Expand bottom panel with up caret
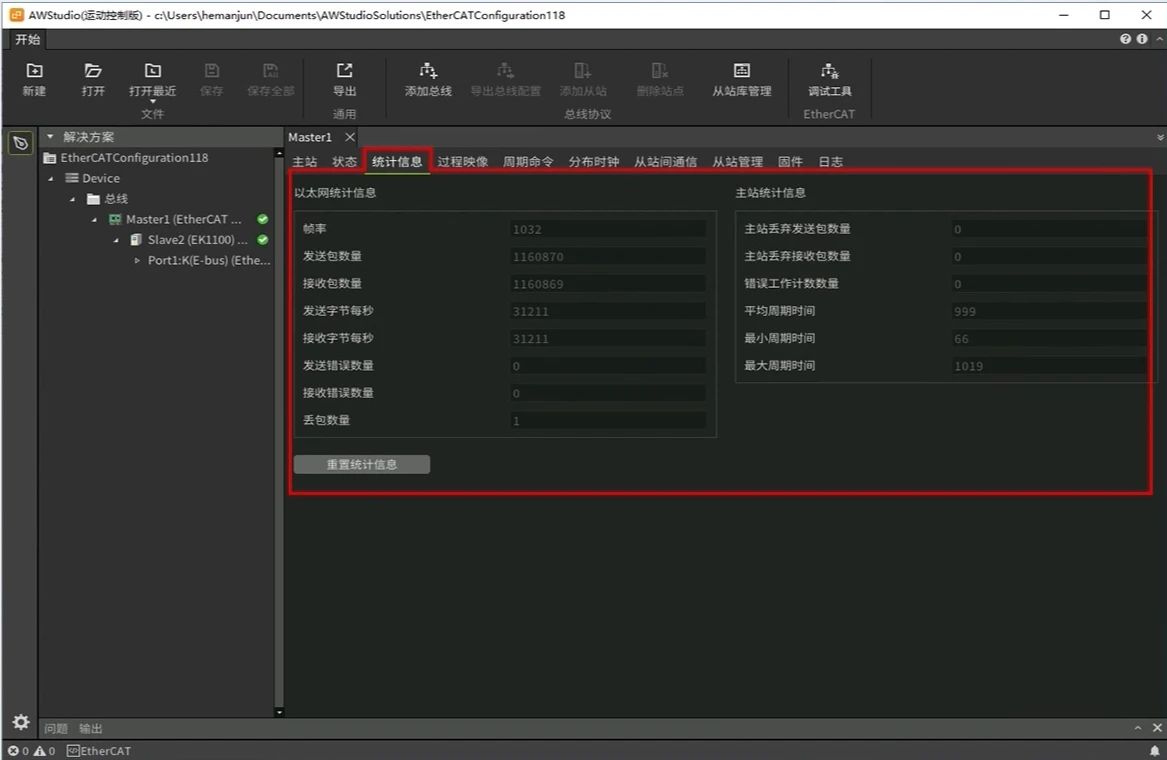Screen dimensions: 1167x760 1138,728
